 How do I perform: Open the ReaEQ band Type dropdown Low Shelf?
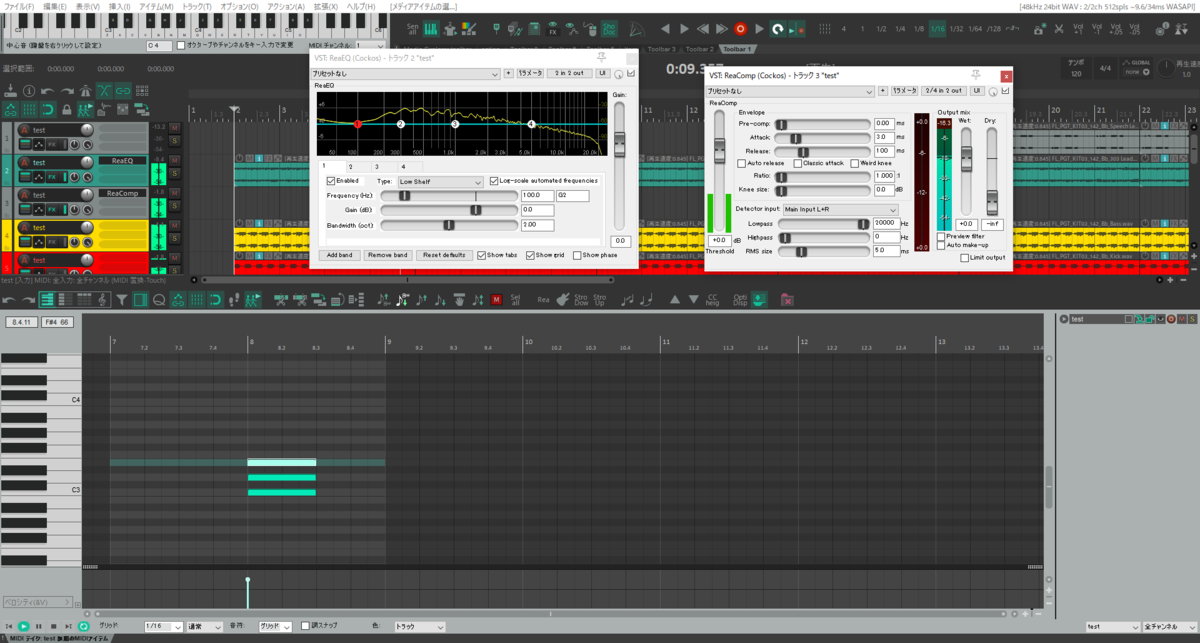tap(440, 182)
